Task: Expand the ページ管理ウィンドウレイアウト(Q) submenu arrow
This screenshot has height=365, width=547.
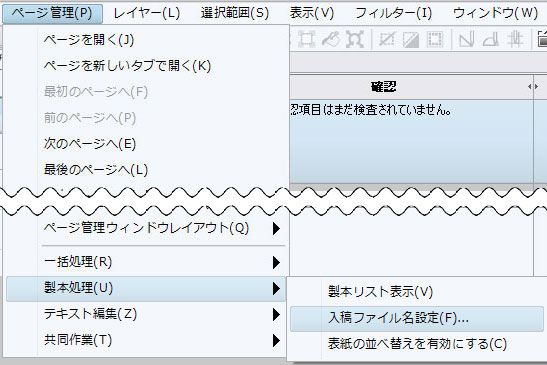Action: pyautogui.click(x=276, y=229)
